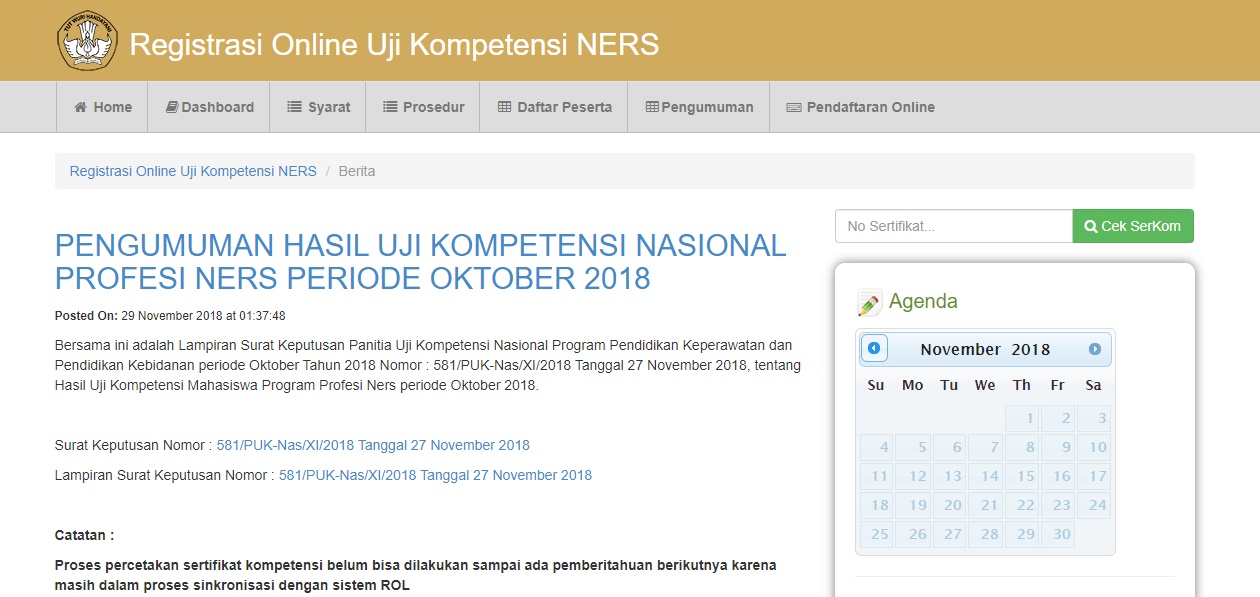The height and width of the screenshot is (597, 1260).
Task: Click the magnifier icon on Cek SerKom button
Action: click(x=1091, y=225)
